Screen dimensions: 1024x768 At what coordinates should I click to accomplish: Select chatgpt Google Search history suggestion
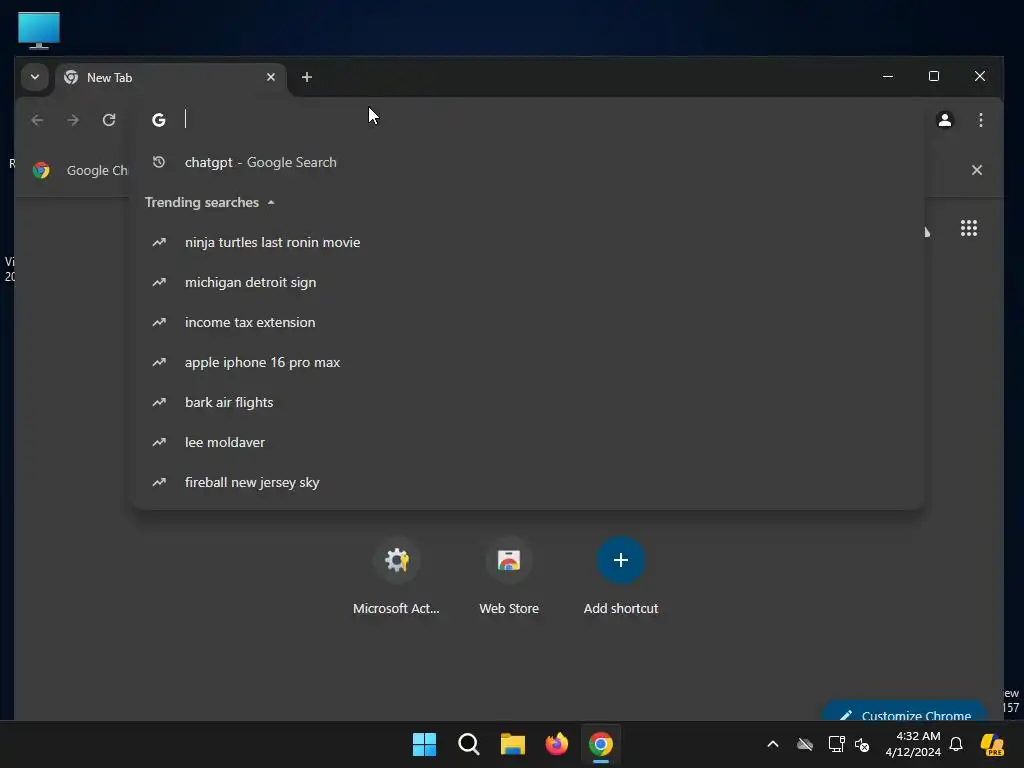528,163
